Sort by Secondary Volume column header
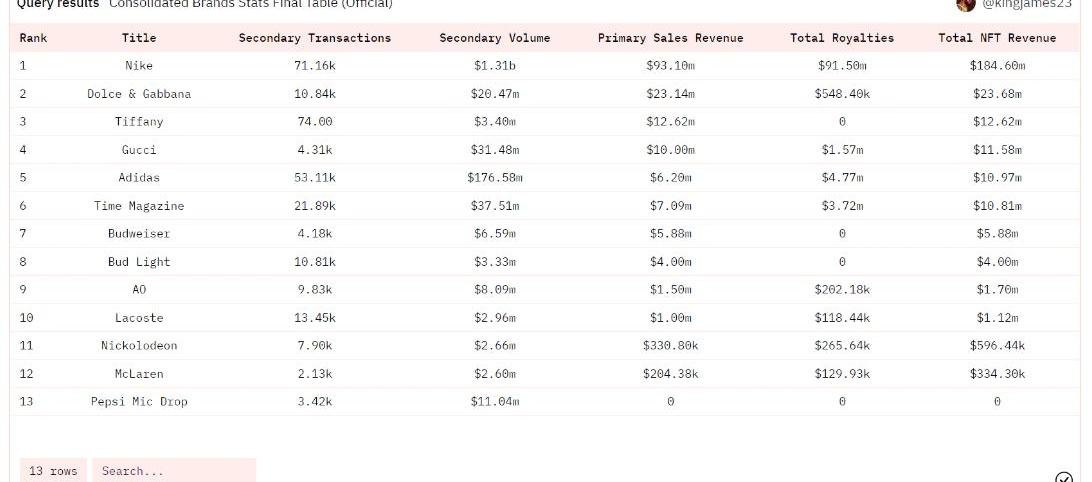 pyautogui.click(x=494, y=38)
